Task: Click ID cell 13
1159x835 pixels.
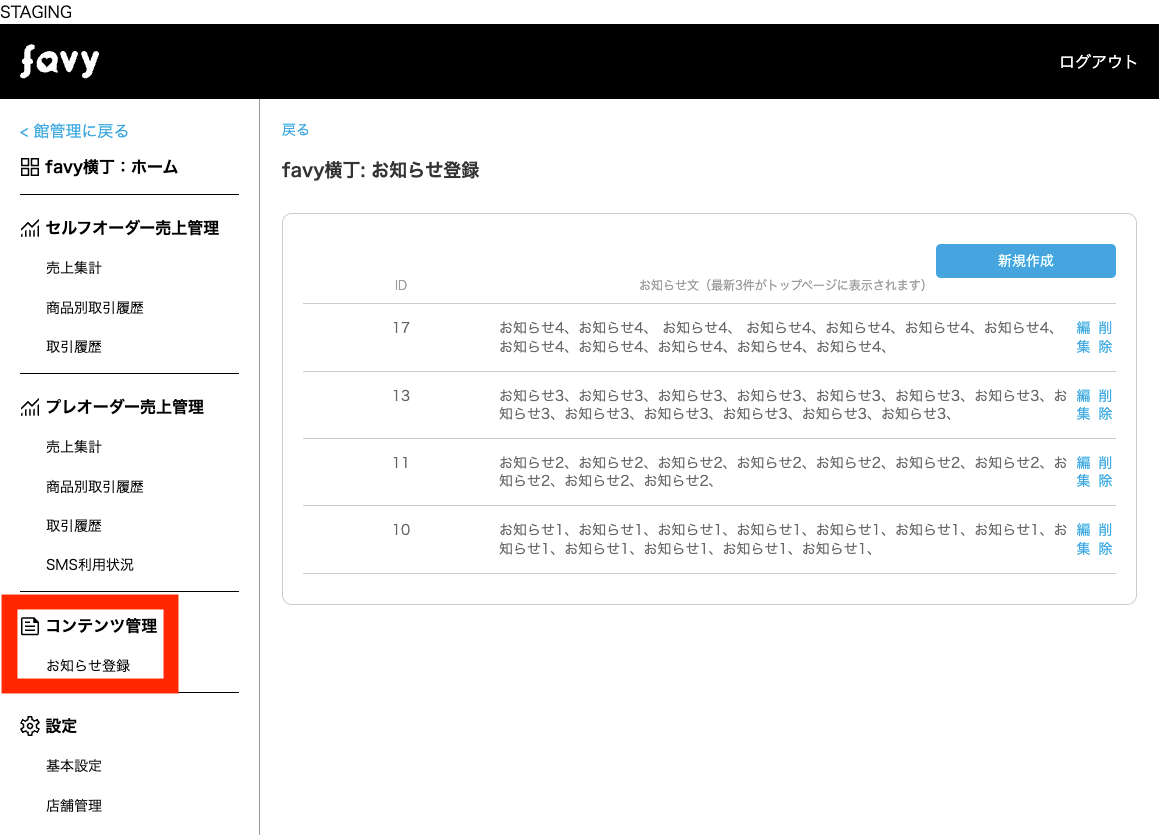Action: click(x=401, y=395)
